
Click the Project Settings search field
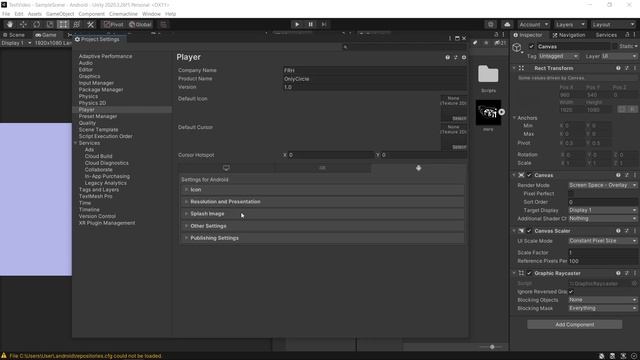tap(403, 47)
